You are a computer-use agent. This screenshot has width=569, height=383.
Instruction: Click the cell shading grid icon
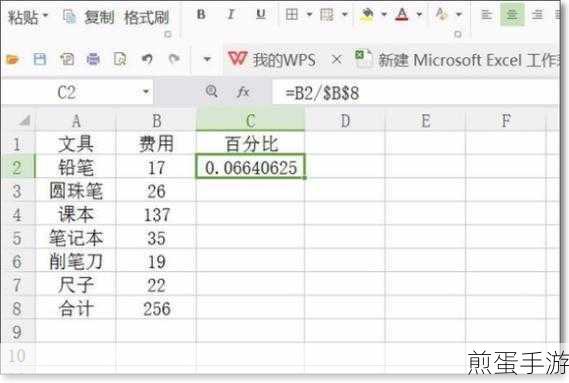pyautogui.click(x=327, y=15)
